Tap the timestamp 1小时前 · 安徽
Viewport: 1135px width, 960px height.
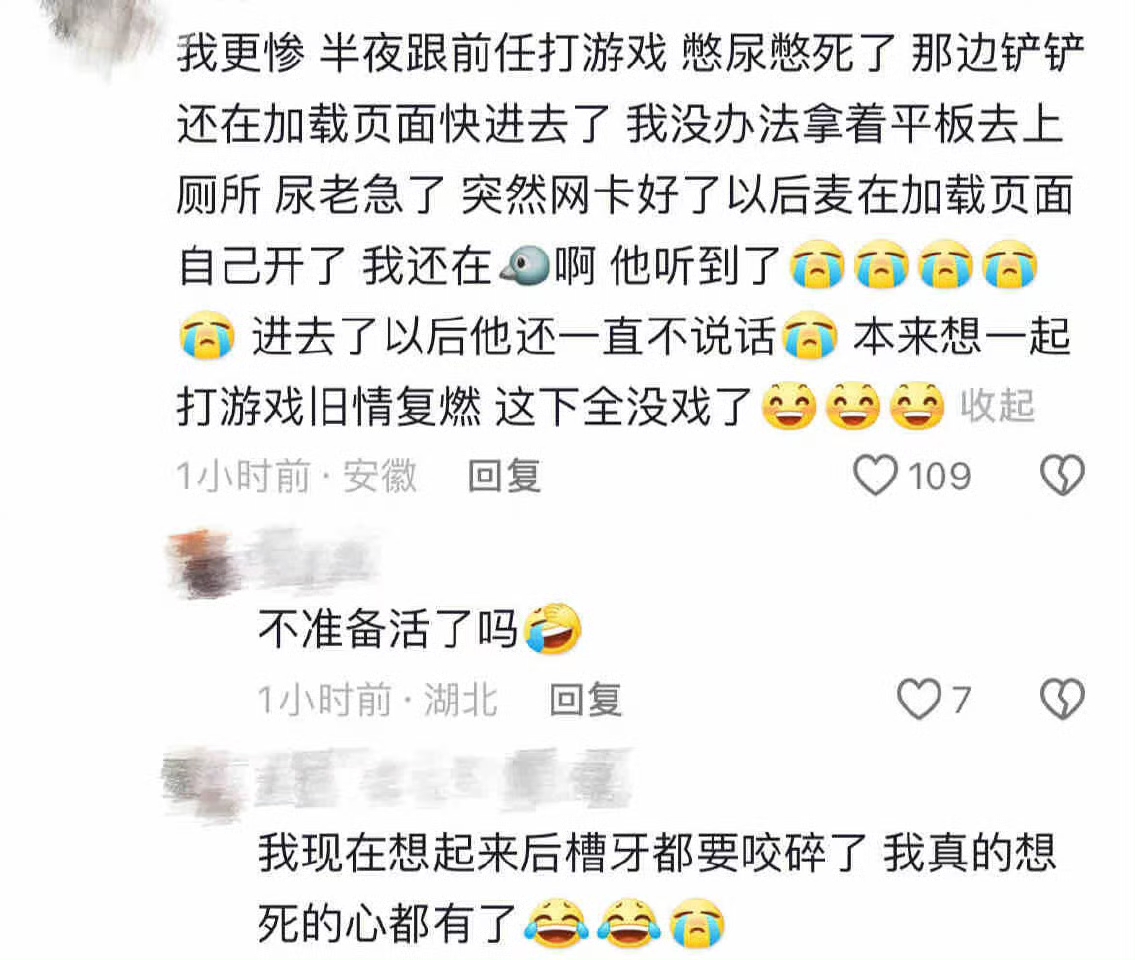[x=297, y=476]
